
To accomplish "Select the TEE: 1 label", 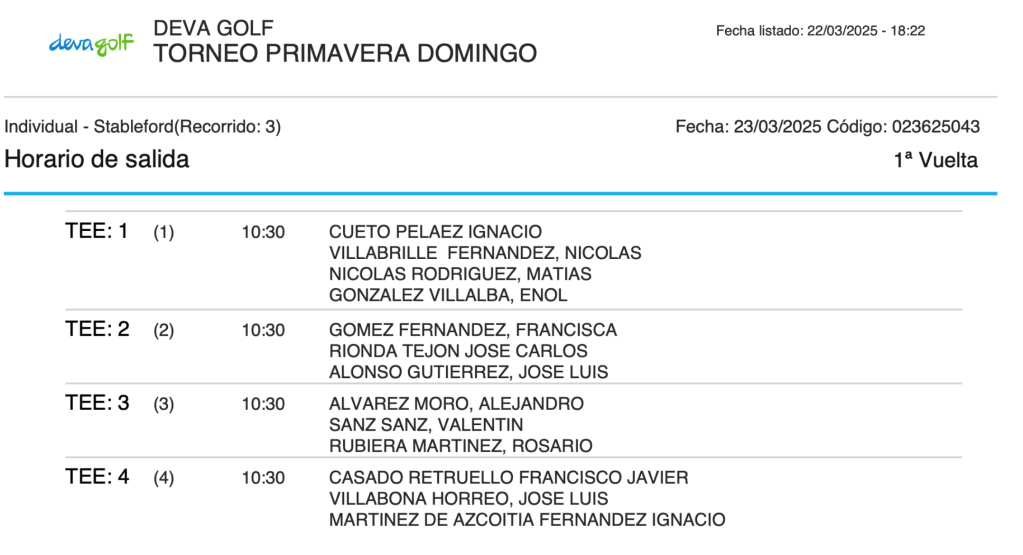I will tap(97, 231).
